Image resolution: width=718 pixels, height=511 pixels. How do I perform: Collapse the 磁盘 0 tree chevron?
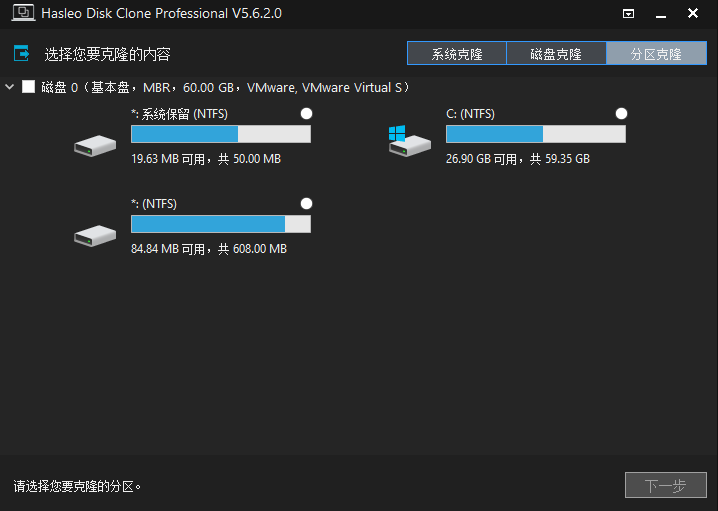pos(10,87)
